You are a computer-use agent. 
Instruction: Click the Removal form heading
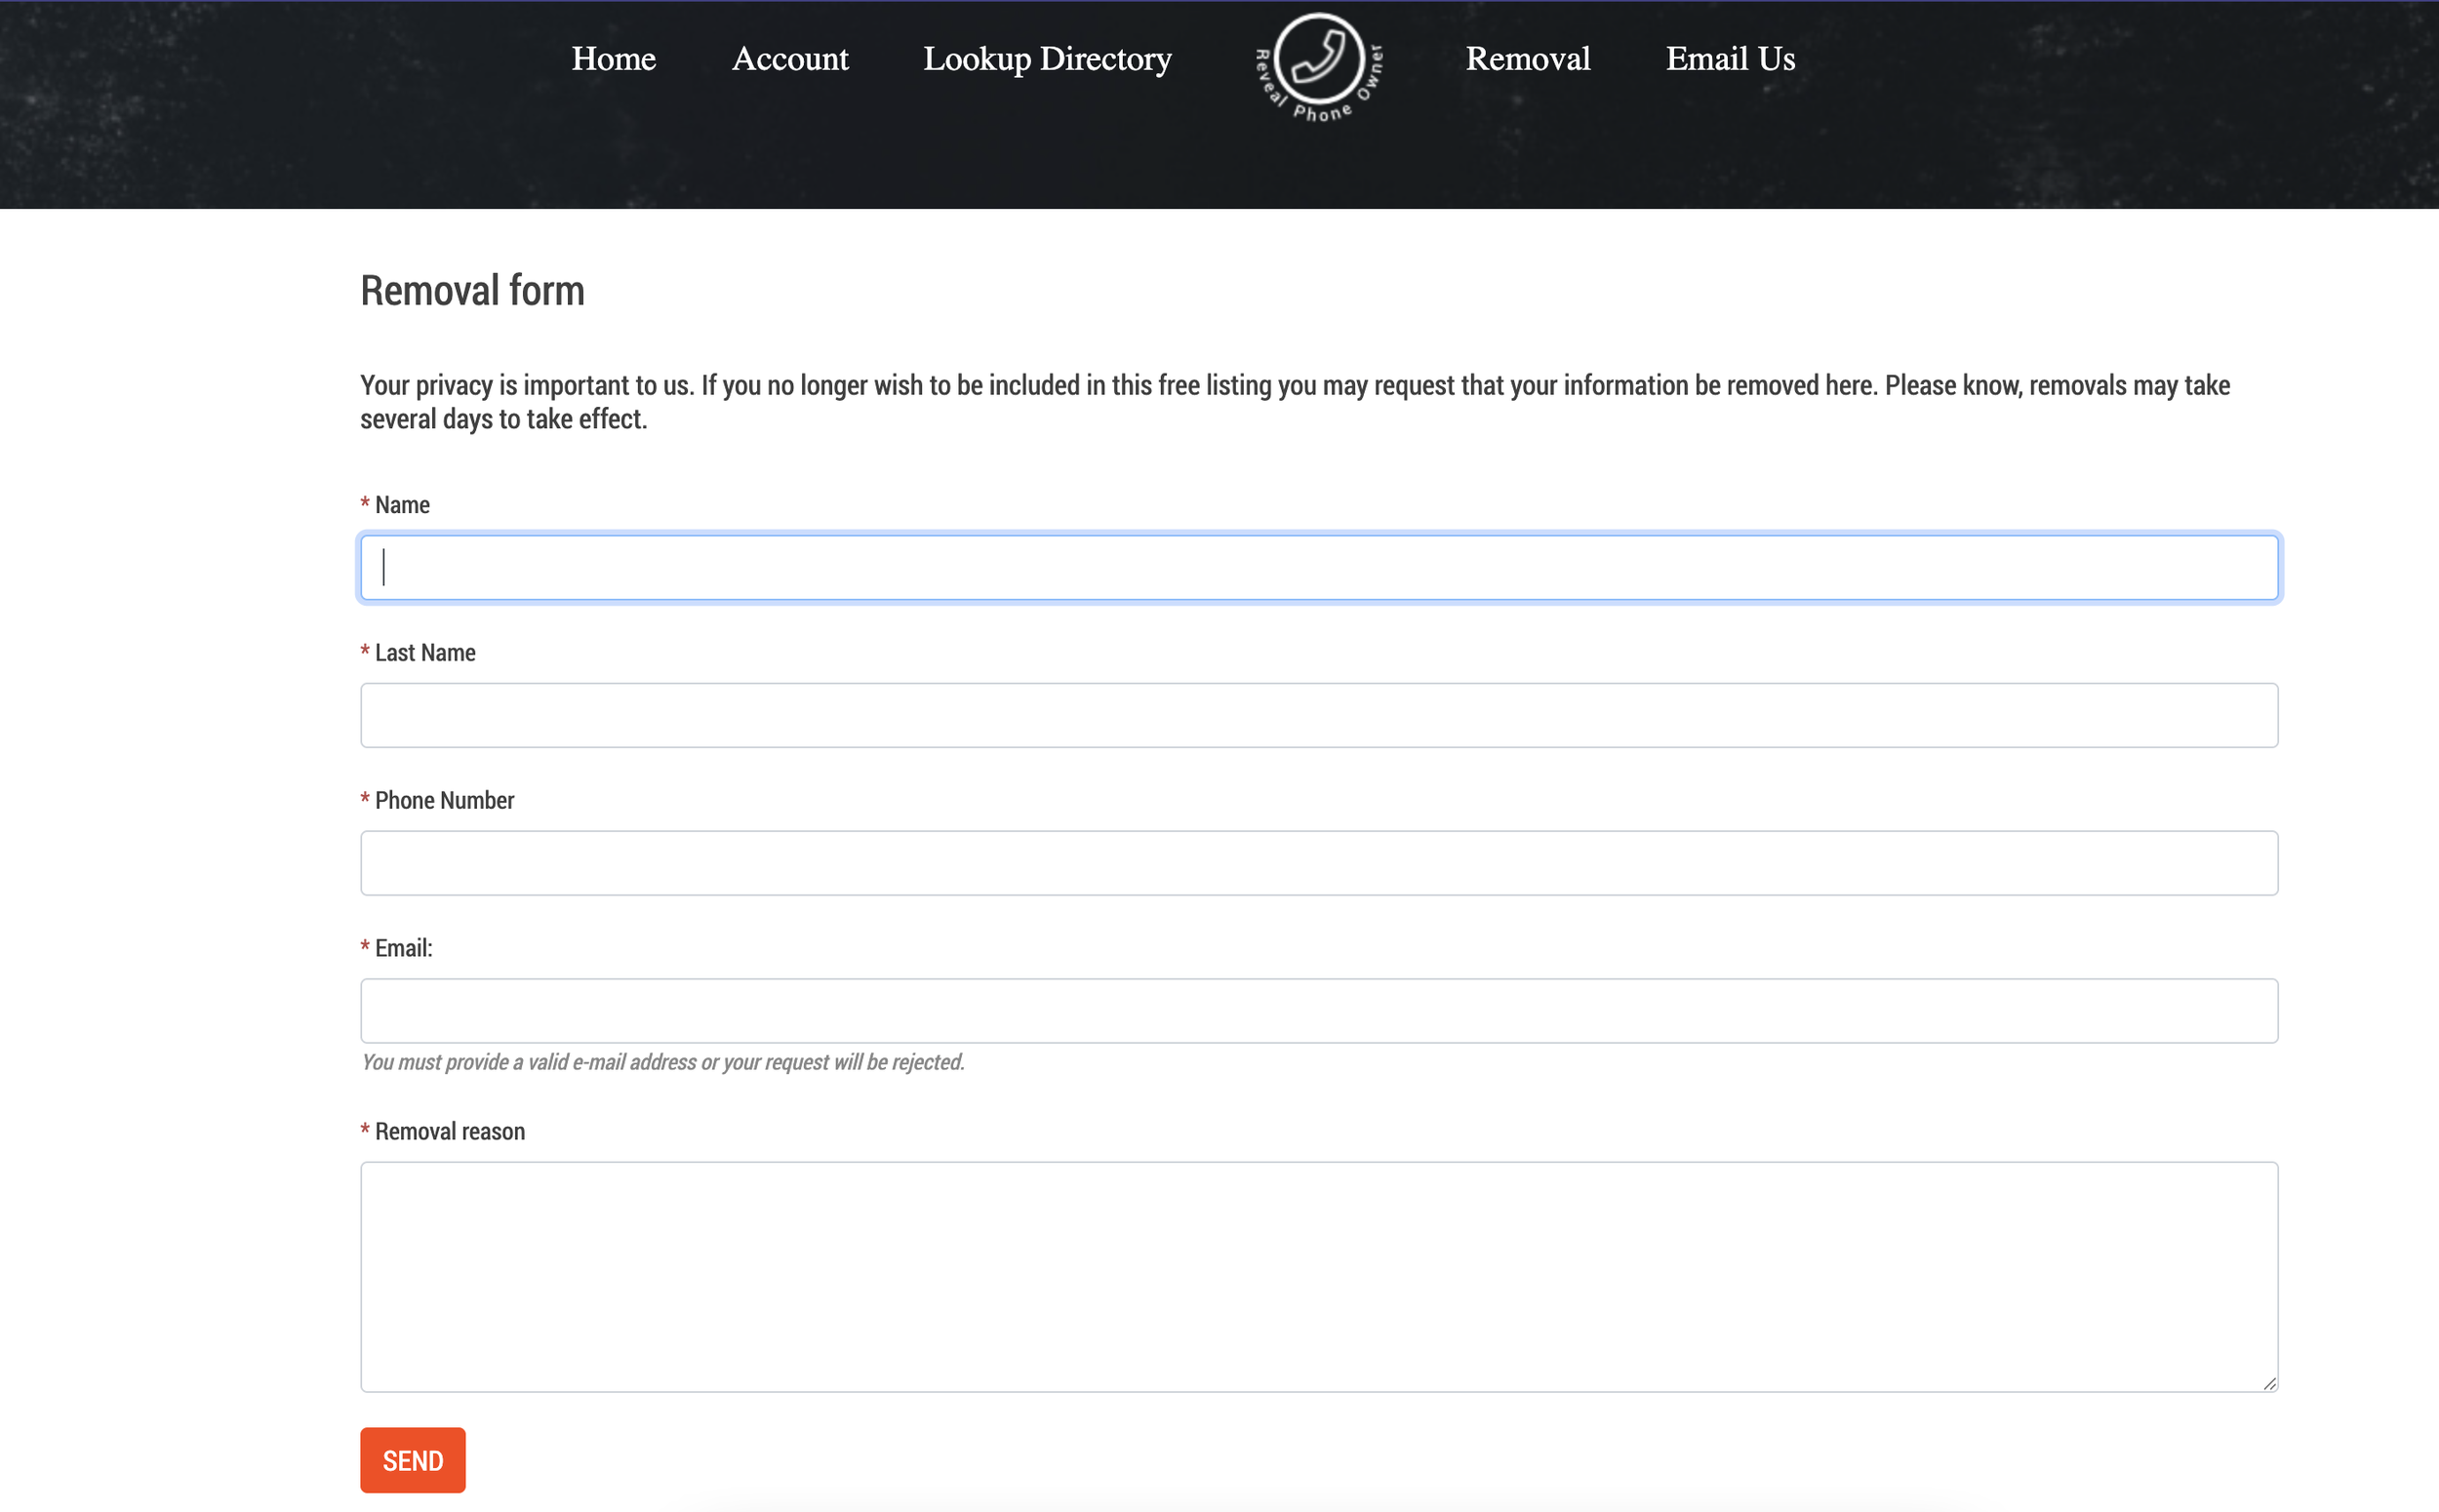(x=472, y=291)
